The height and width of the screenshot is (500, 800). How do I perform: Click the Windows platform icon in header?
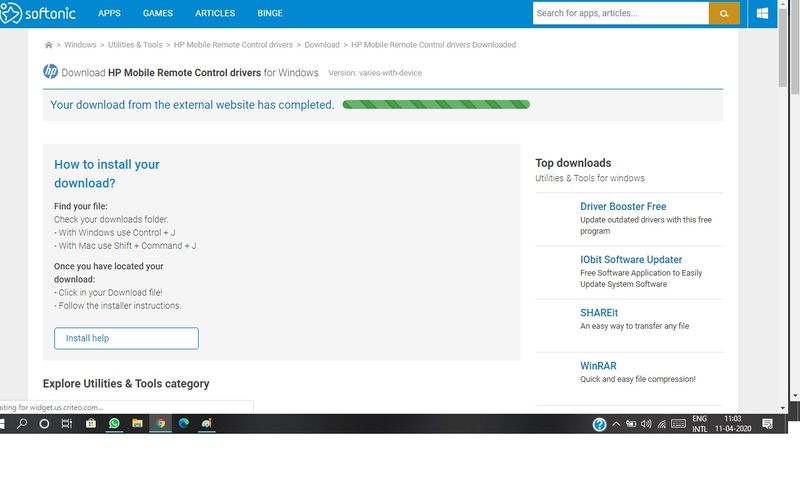762,13
